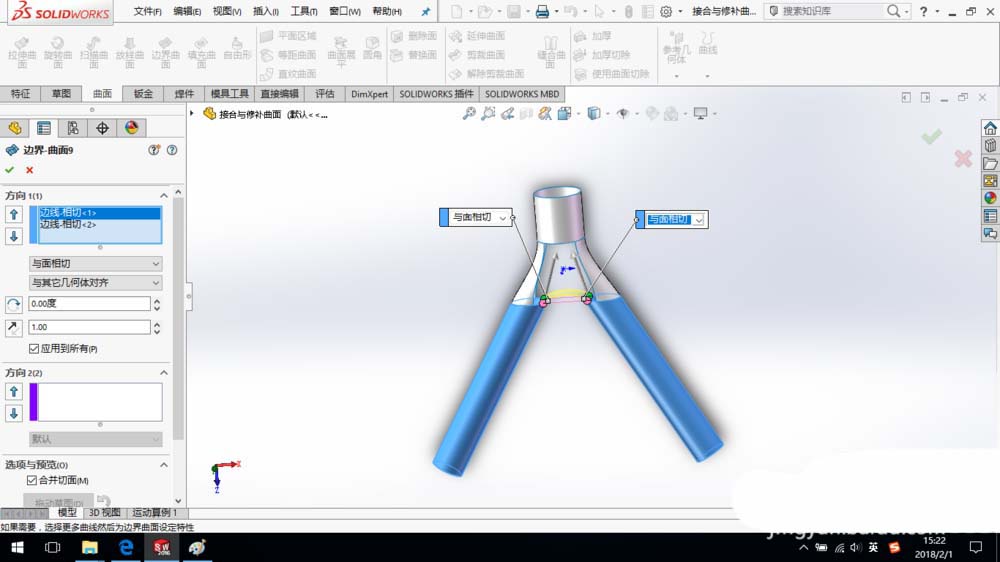
Task: Increase the tangent angle spinner
Action: [x=157, y=300]
